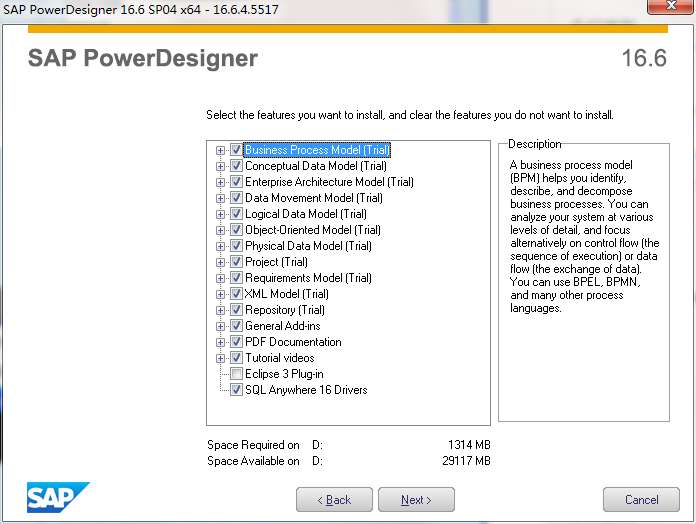Image resolution: width=696 pixels, height=524 pixels.
Task: Uncheck Business Process Model (Trial) checkbox
Action: click(236, 150)
